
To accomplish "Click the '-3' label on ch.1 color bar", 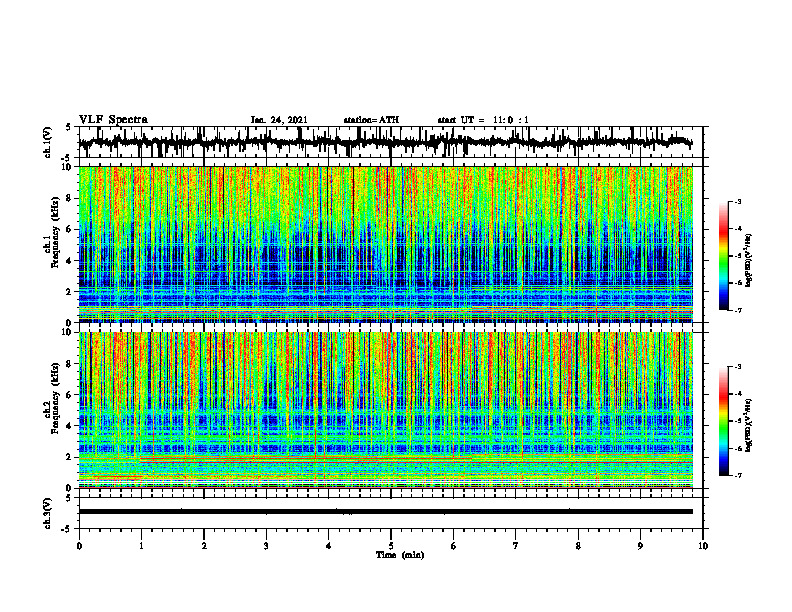I will pos(738,202).
